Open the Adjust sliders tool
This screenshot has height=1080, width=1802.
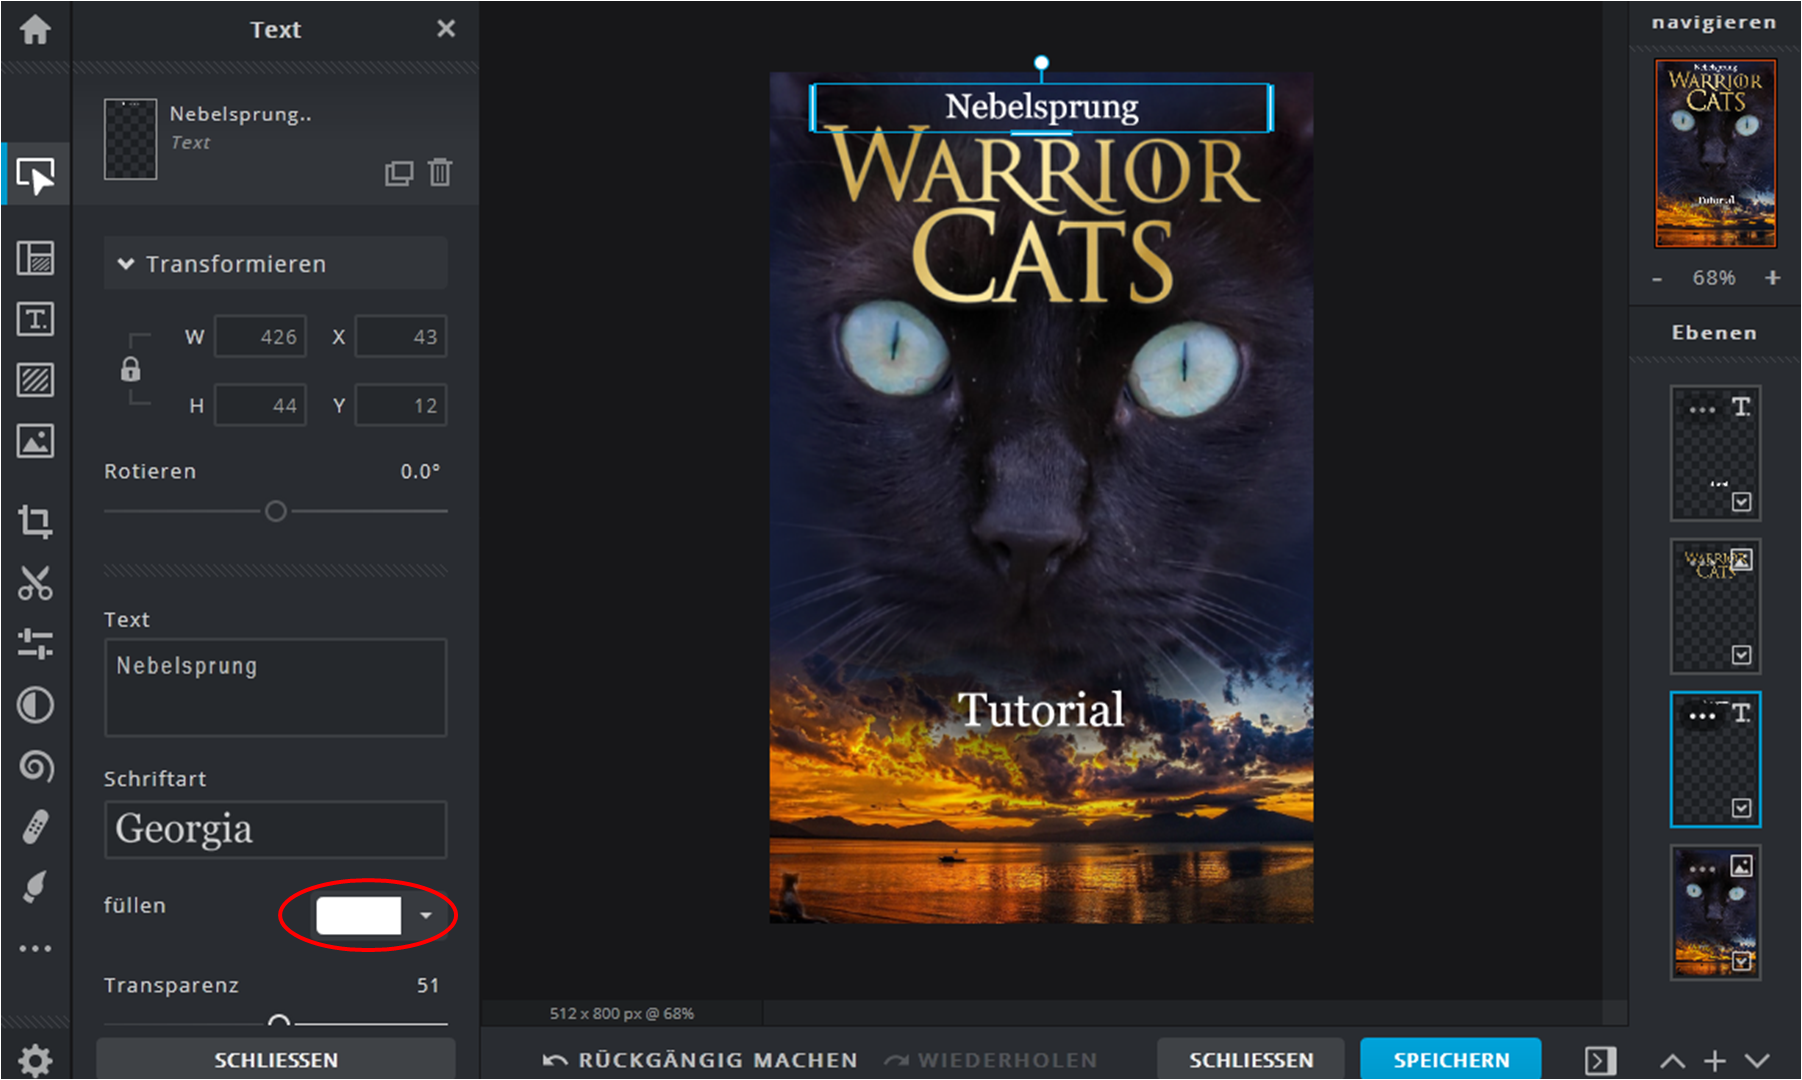pyautogui.click(x=35, y=644)
